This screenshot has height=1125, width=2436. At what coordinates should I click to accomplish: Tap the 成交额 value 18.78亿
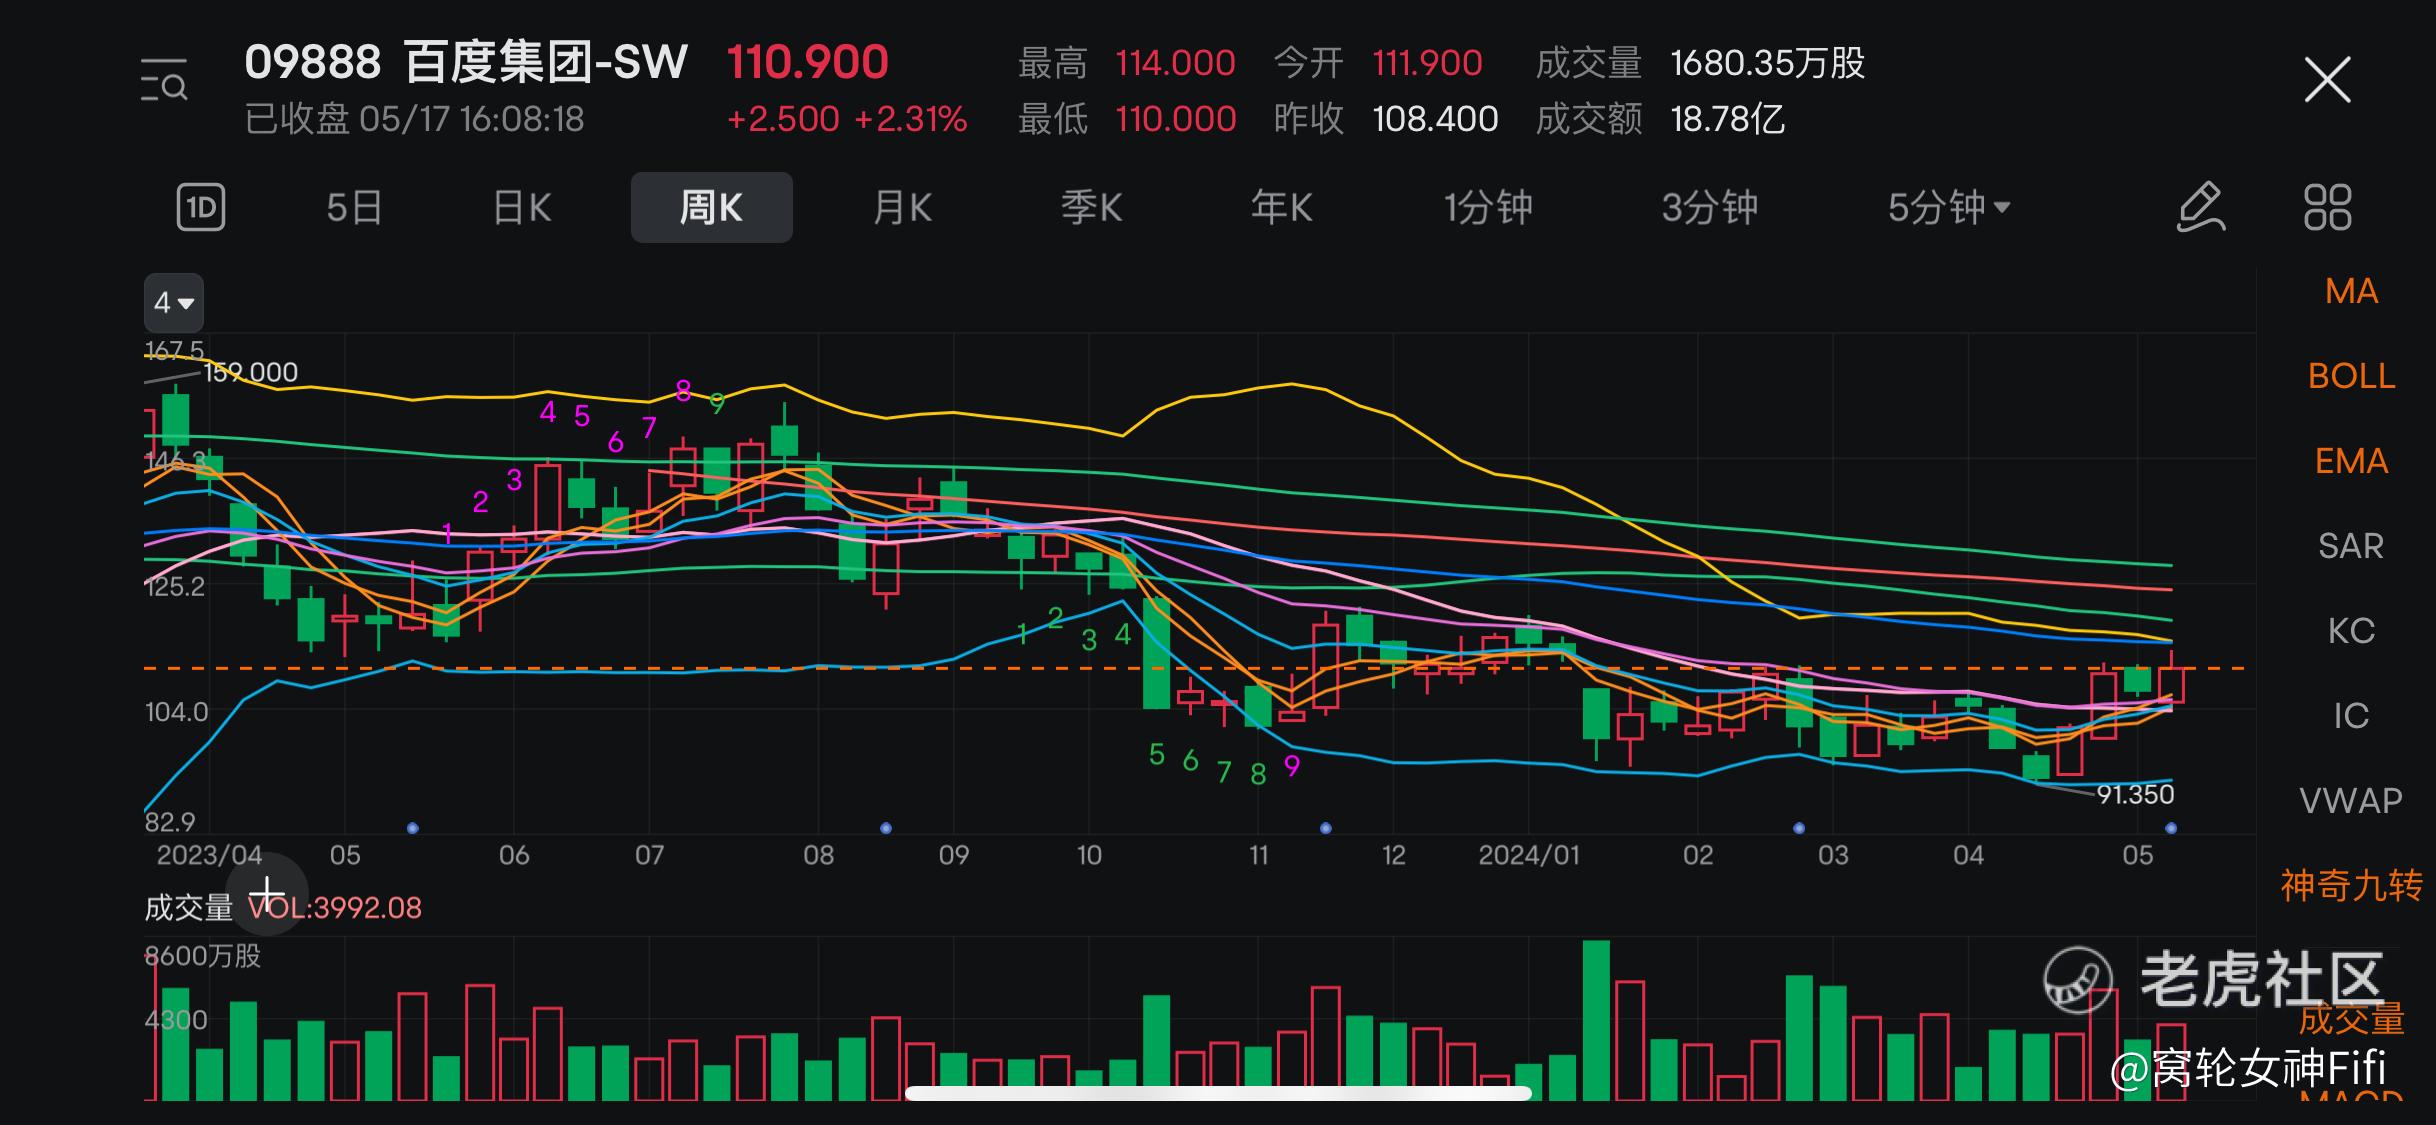tap(1728, 119)
